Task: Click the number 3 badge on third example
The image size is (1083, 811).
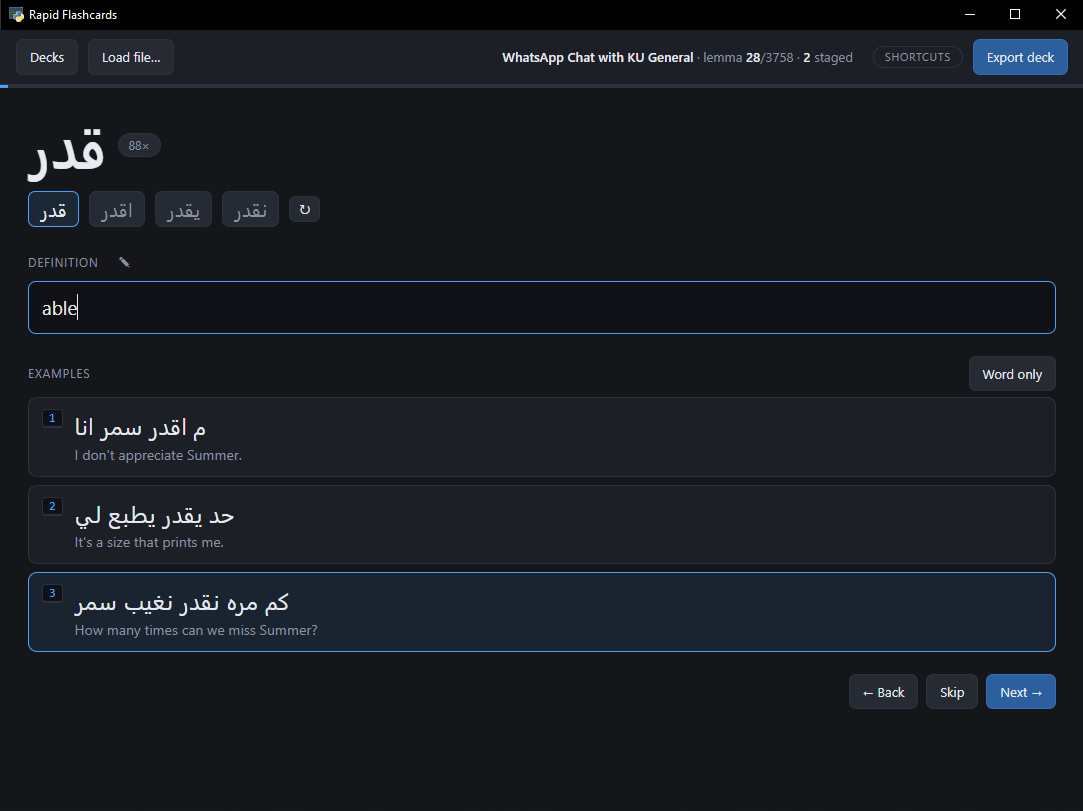Action: [x=52, y=593]
